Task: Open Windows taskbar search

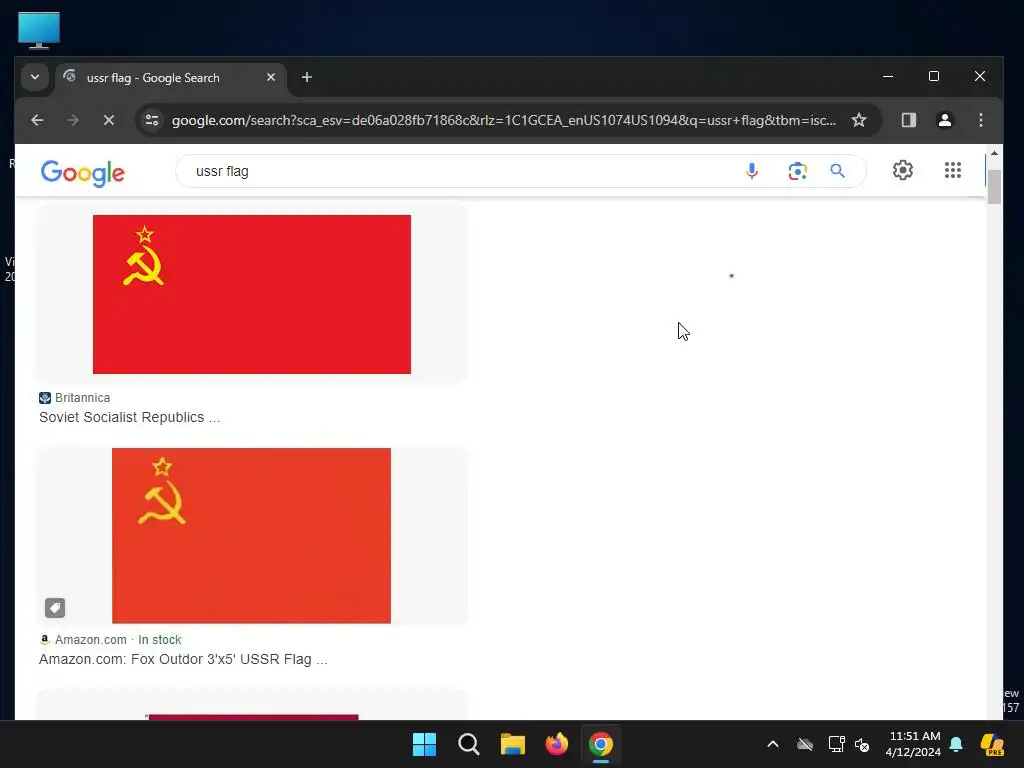Action: [x=468, y=744]
